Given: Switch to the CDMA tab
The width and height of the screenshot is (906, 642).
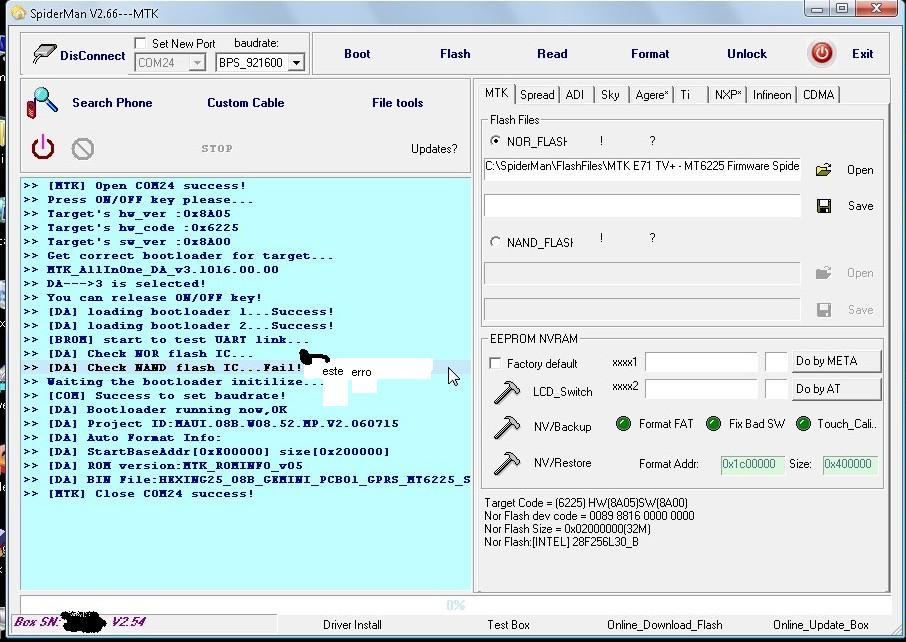Looking at the screenshot, I should pyautogui.click(x=818, y=95).
